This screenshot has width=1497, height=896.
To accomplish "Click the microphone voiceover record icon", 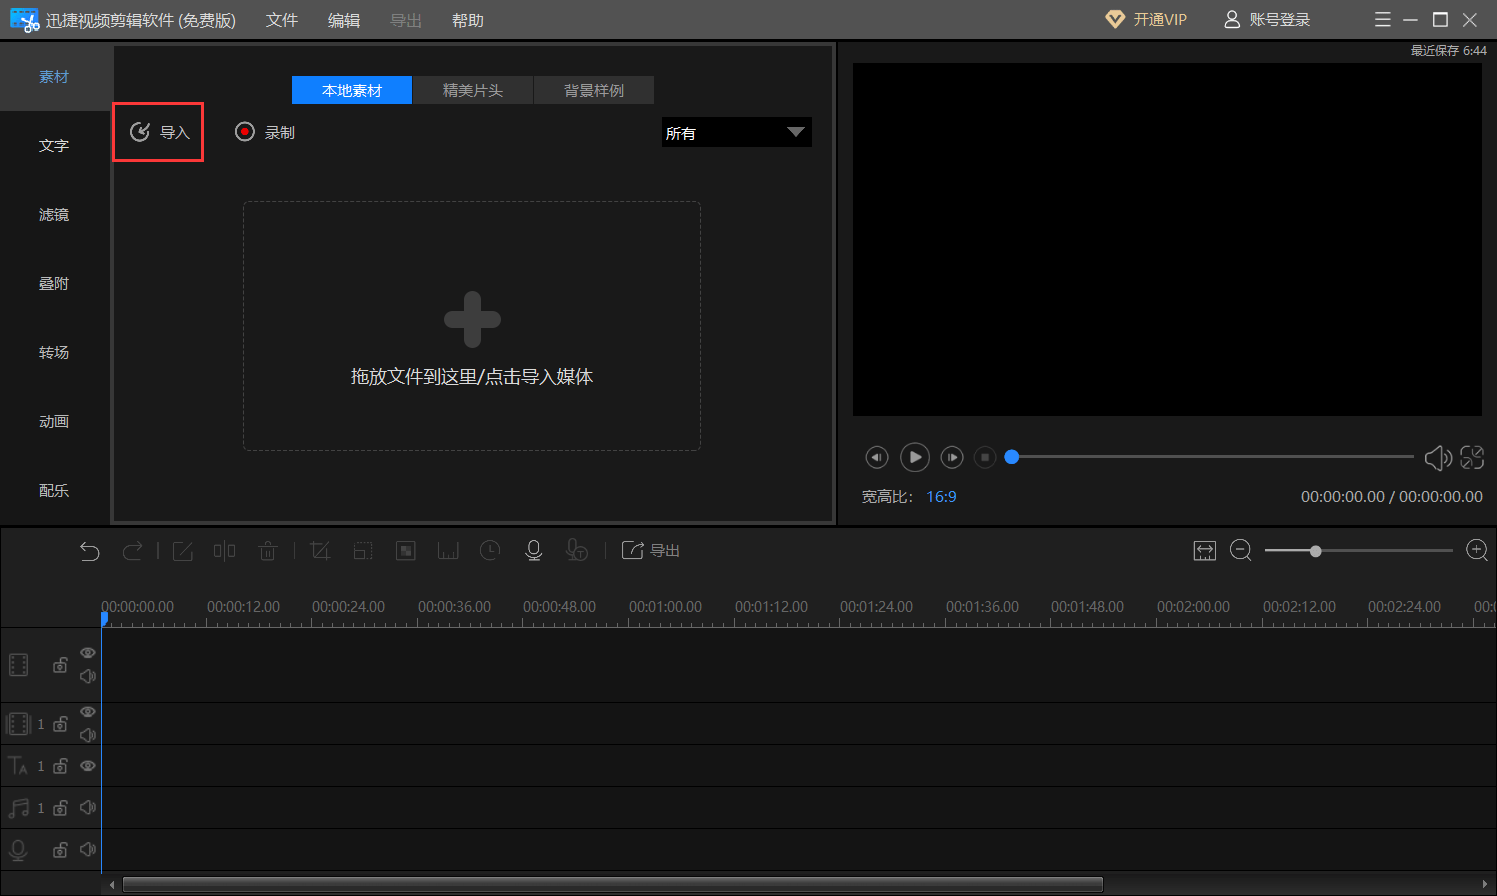I will coord(534,551).
